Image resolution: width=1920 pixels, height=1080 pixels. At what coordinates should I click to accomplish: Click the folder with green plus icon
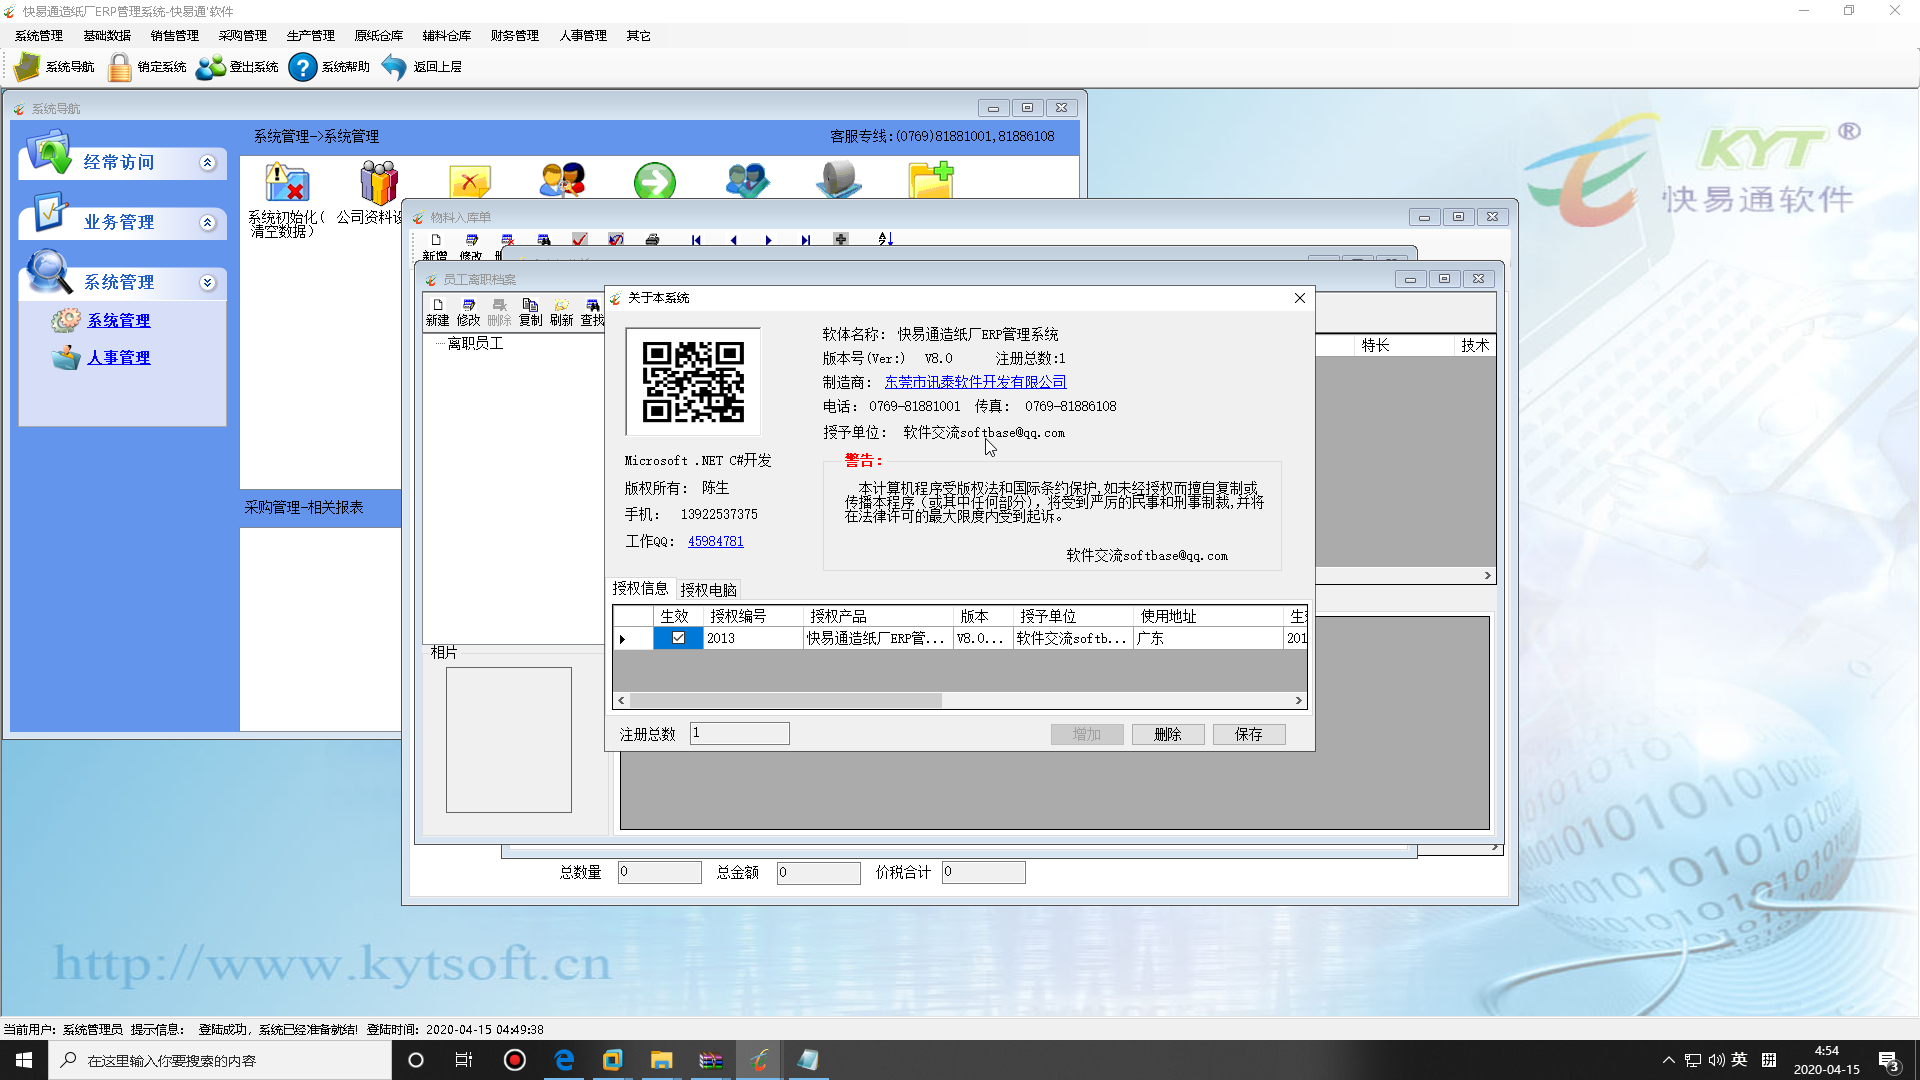[x=931, y=180]
